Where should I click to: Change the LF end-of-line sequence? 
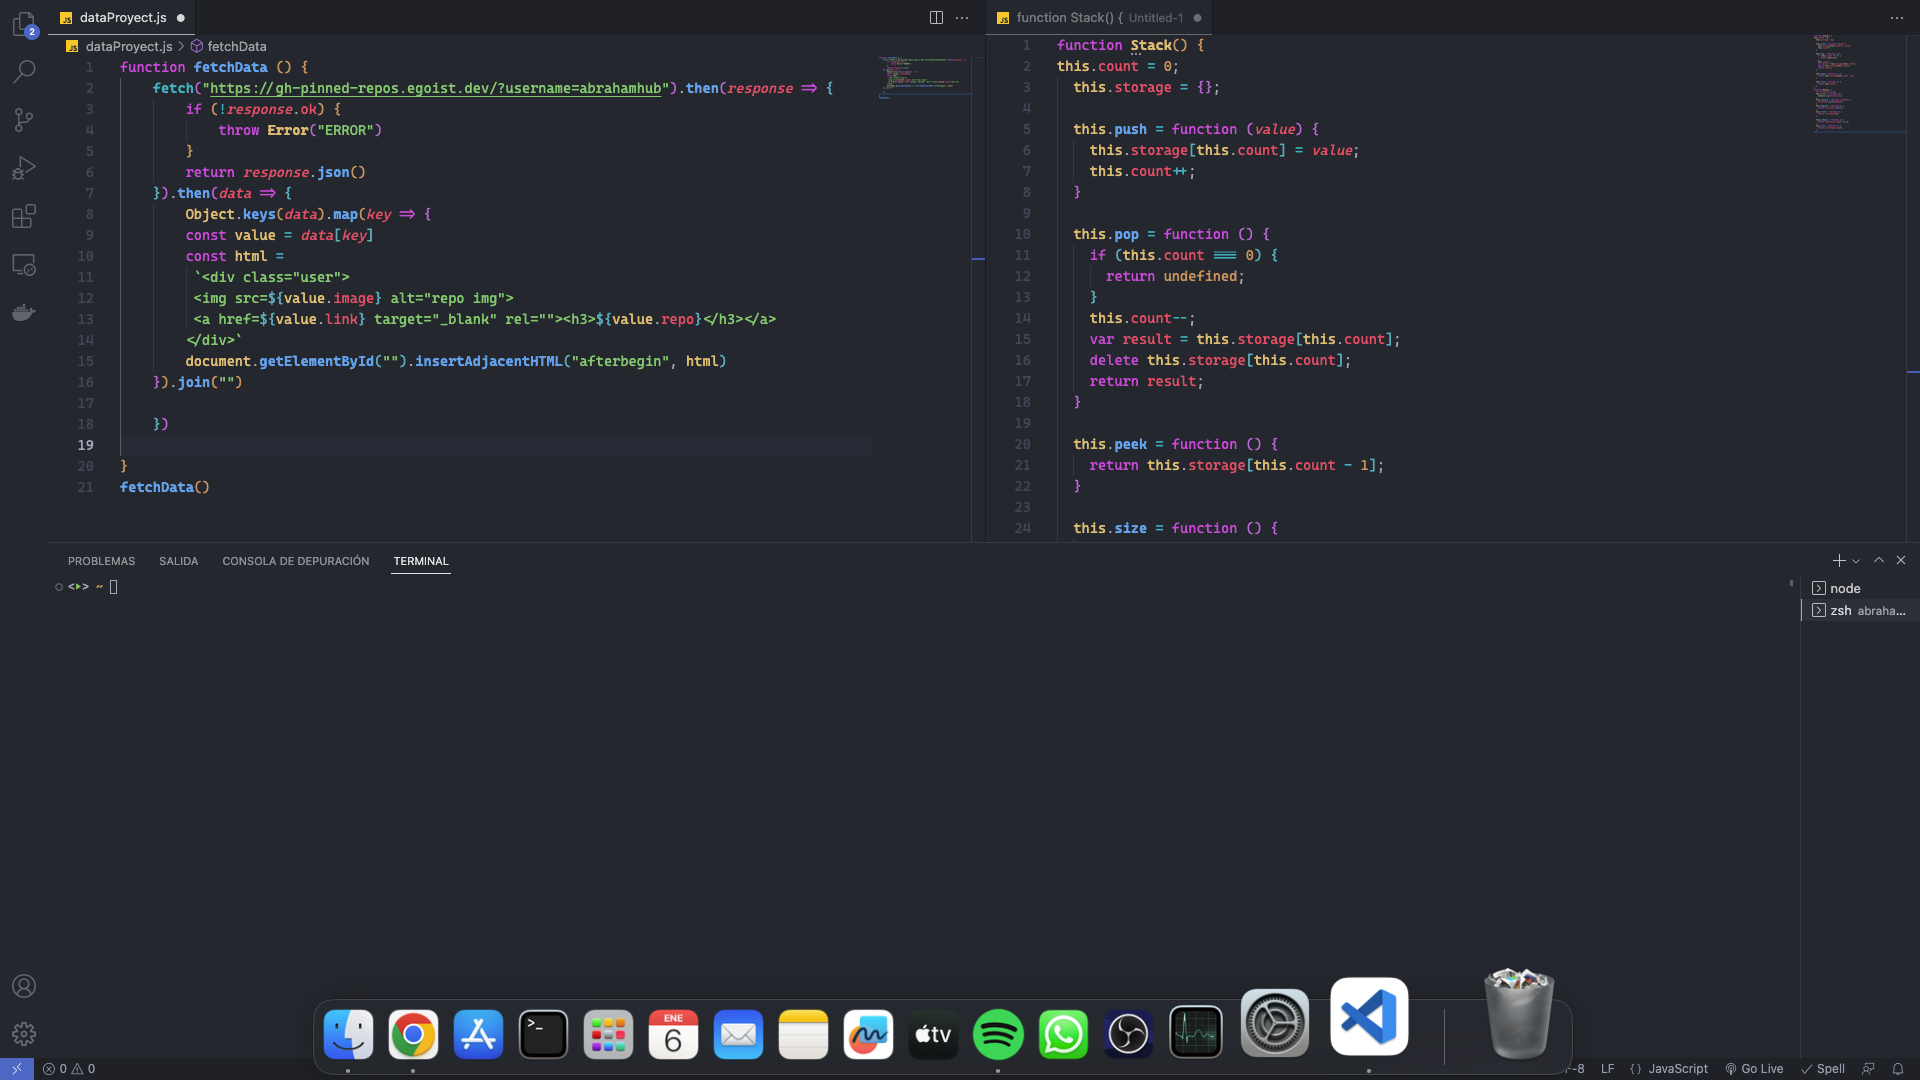[x=1608, y=1069]
